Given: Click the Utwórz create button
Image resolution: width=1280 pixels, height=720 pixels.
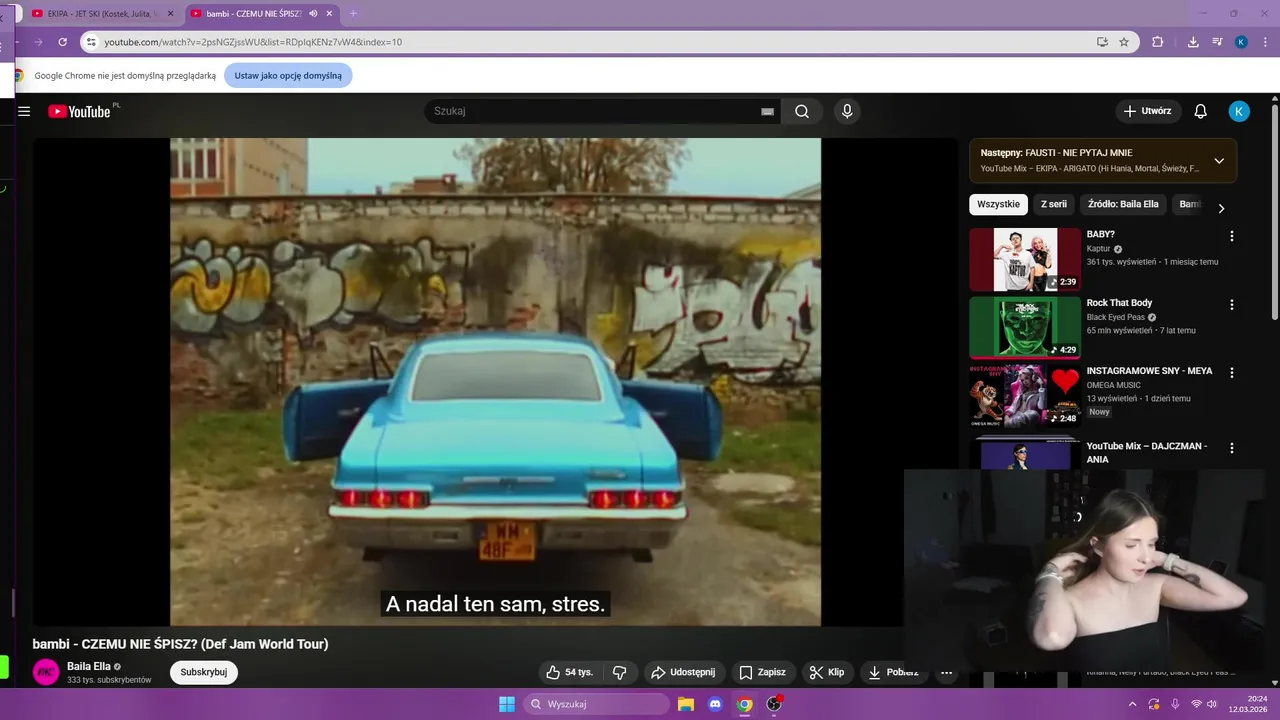Looking at the screenshot, I should (x=1148, y=111).
